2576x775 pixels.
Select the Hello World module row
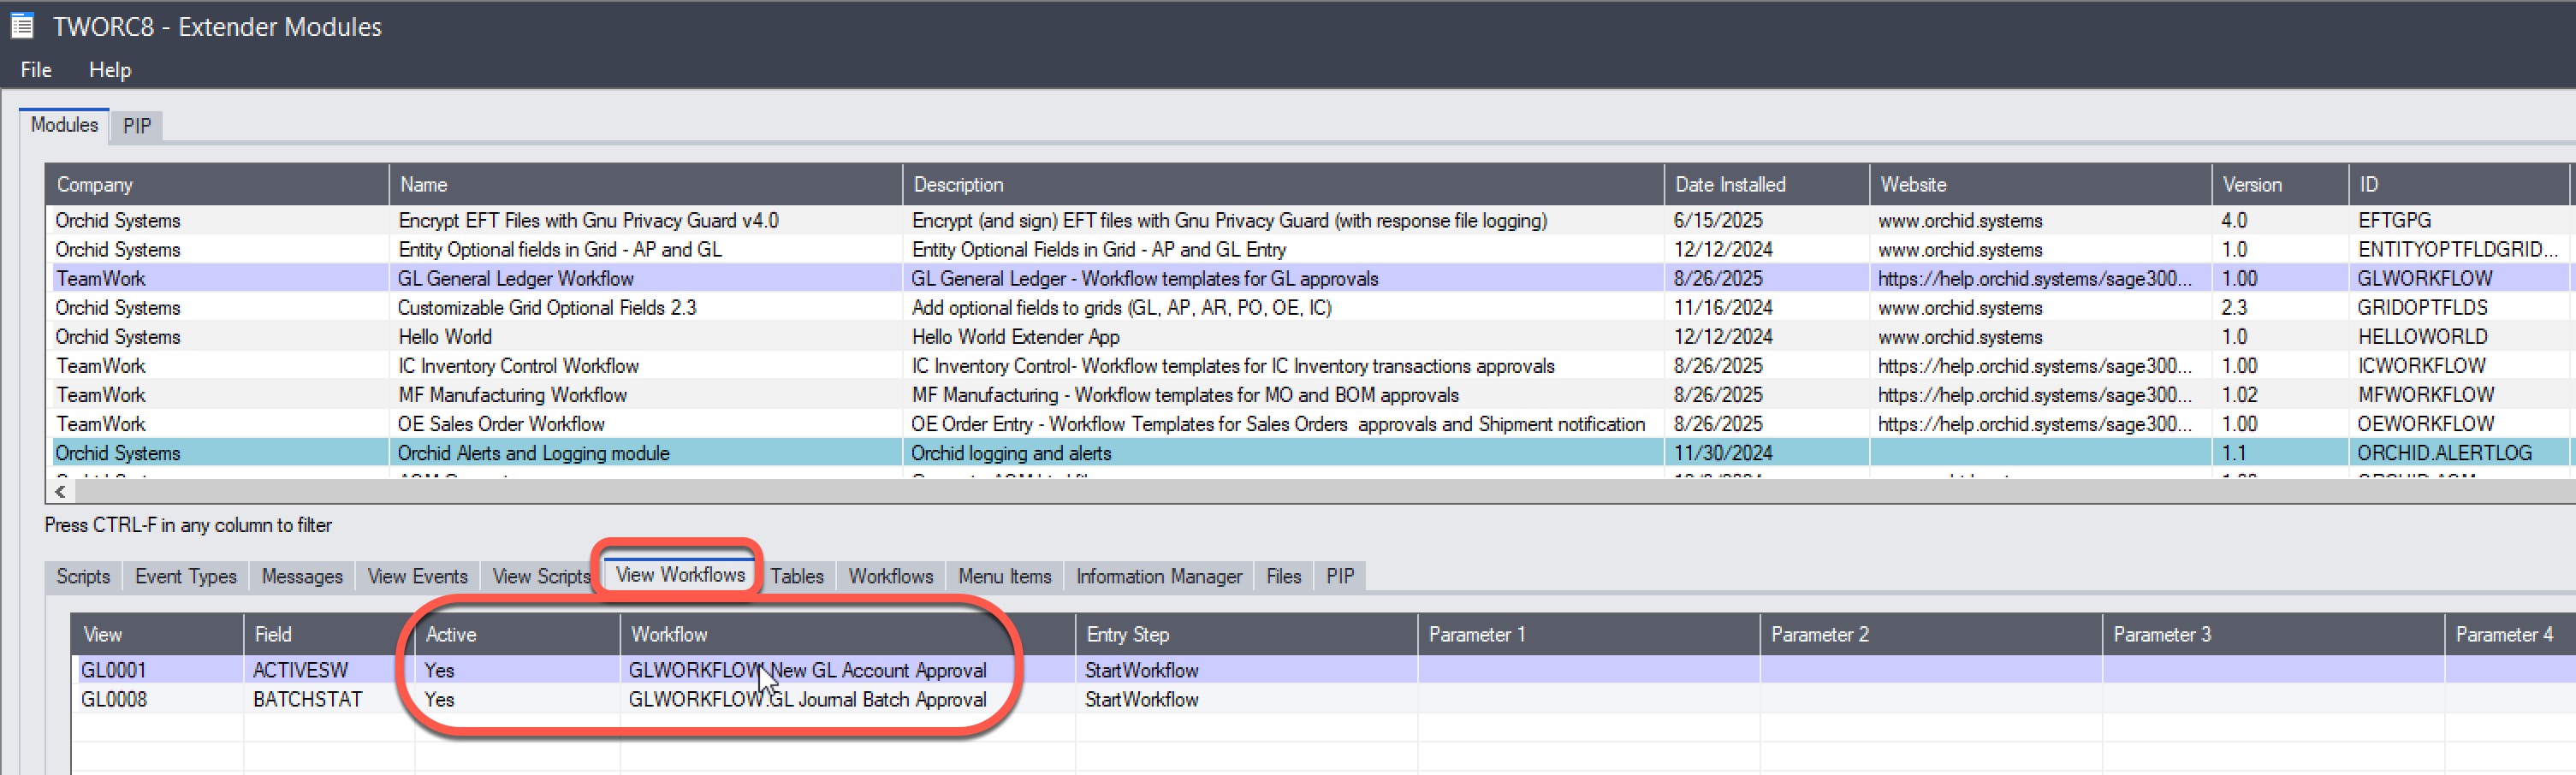click(445, 337)
